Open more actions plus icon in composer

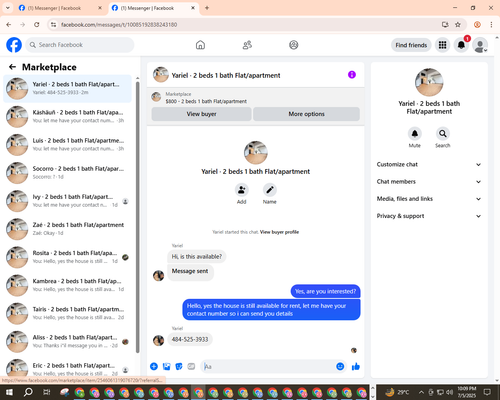point(154,367)
